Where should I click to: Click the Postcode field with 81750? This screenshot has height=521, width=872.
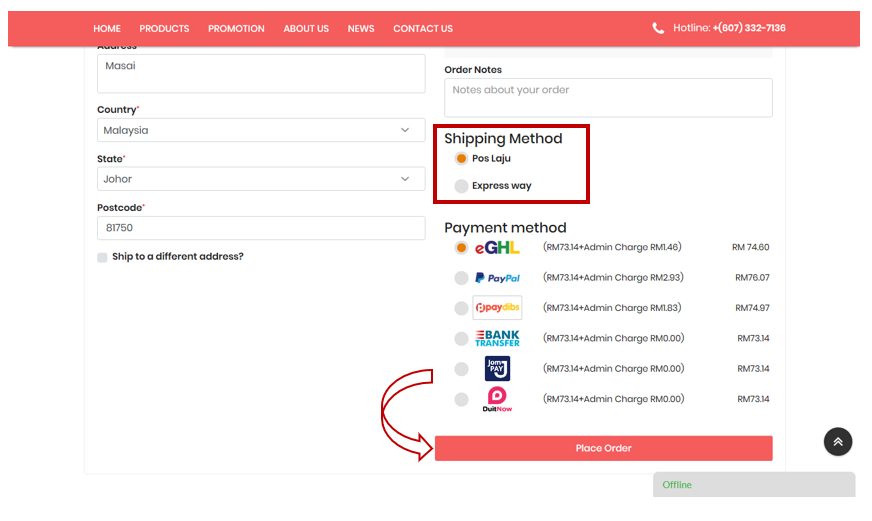[260, 228]
